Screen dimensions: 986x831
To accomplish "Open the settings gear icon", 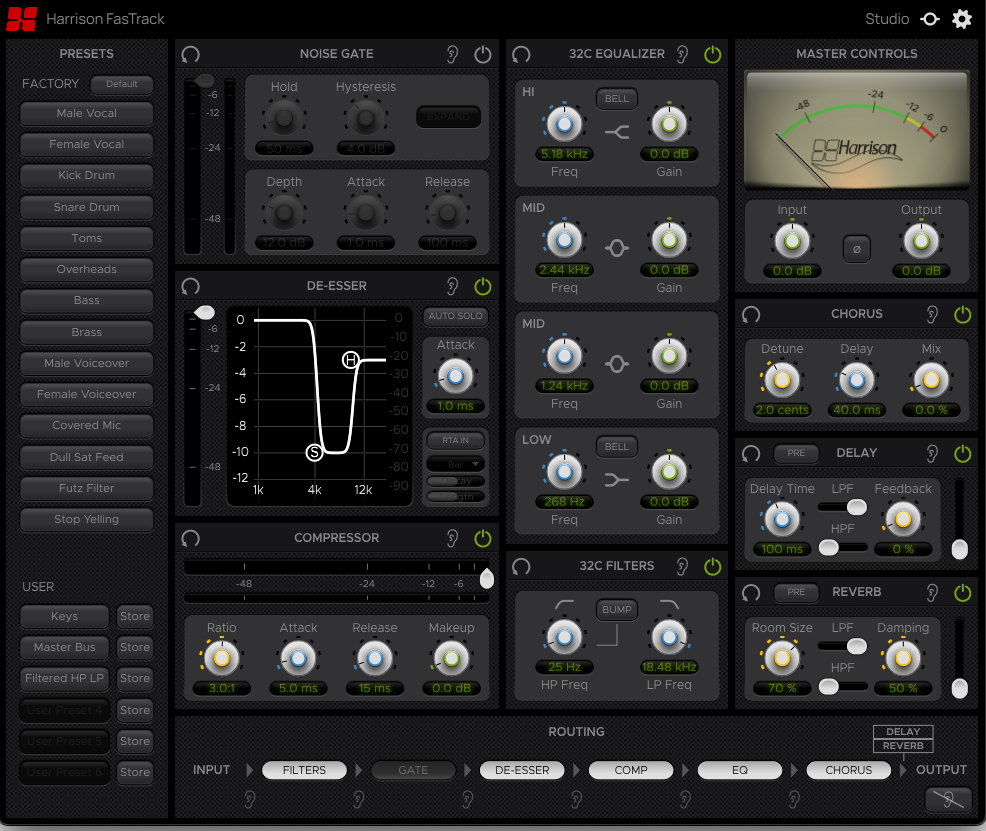I will 961,19.
